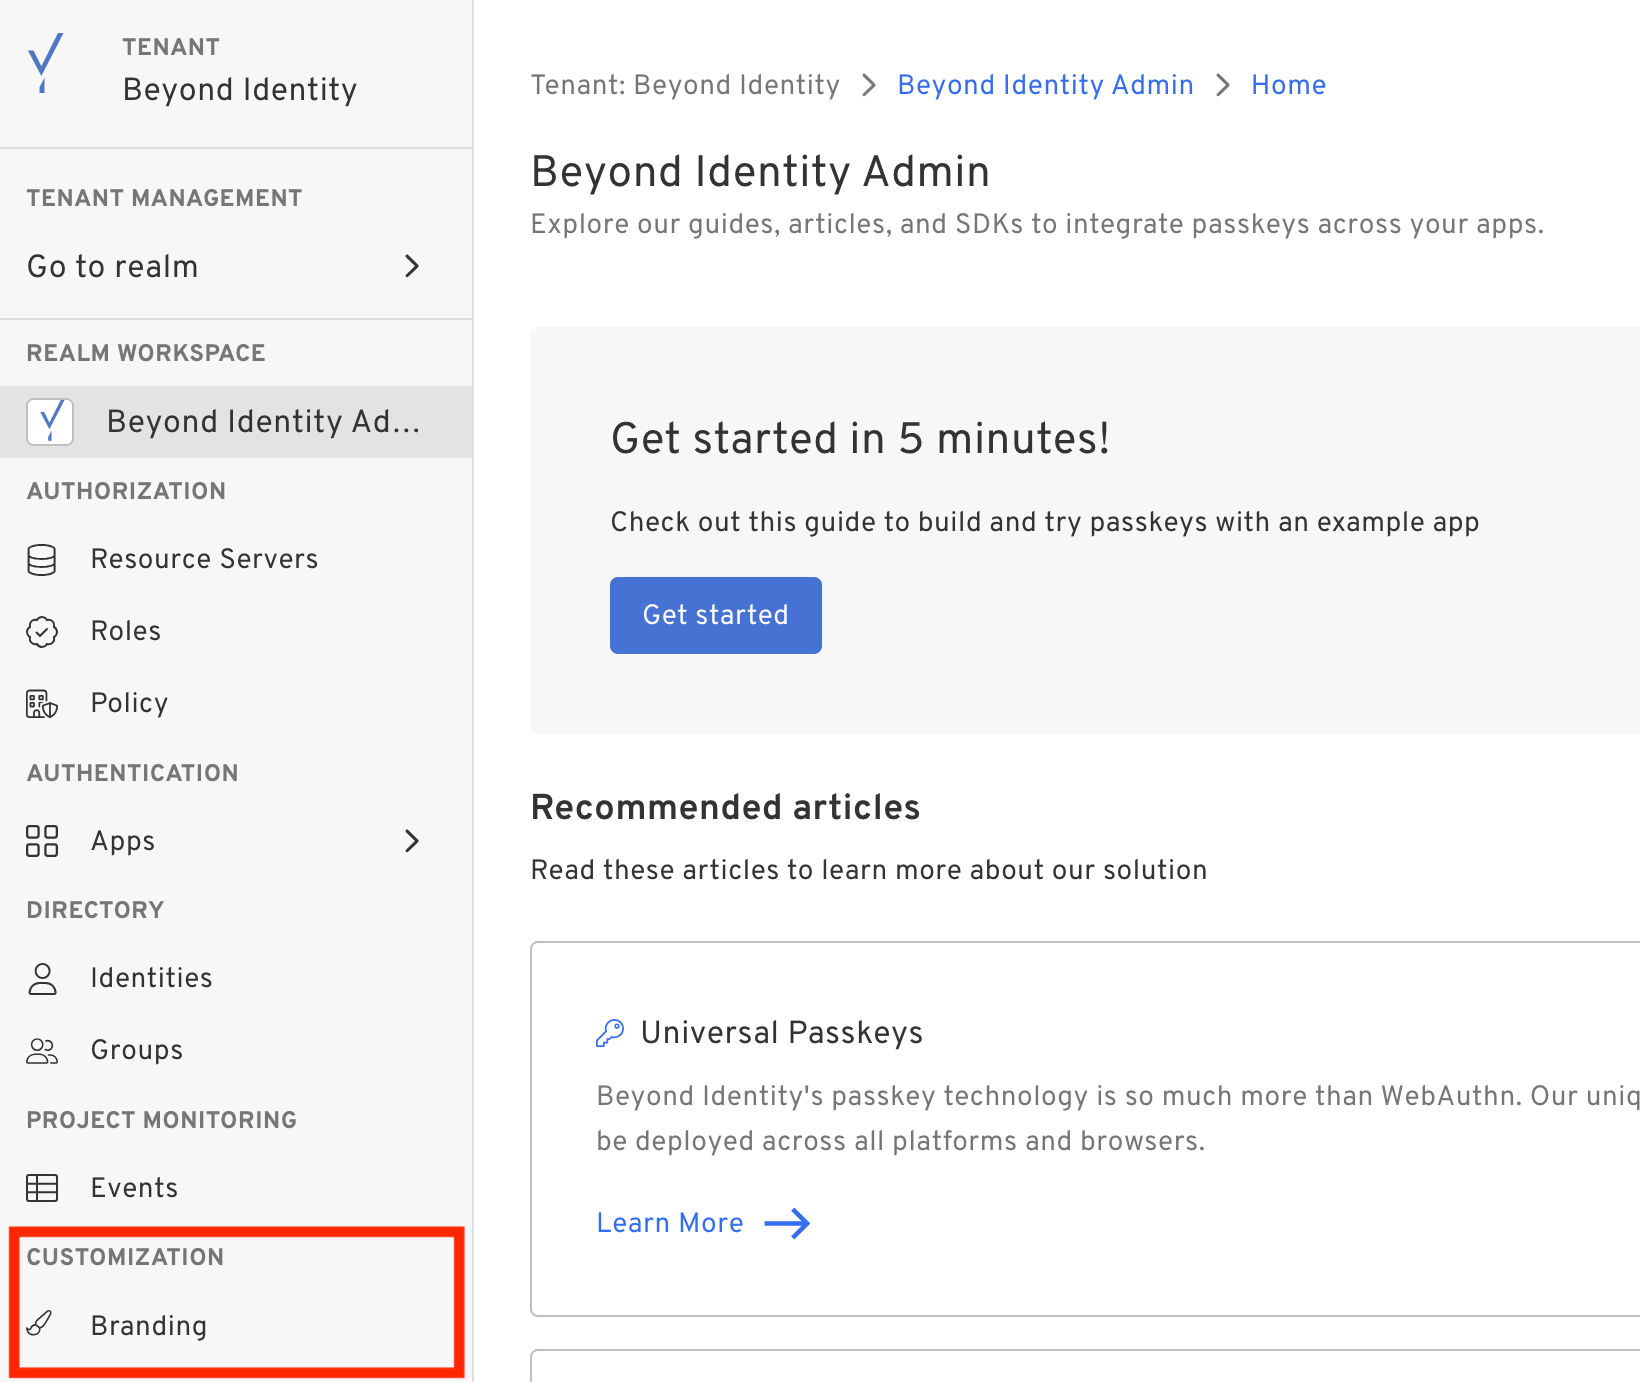Image resolution: width=1640 pixels, height=1382 pixels.
Task: Click the CUSTOMIZATION section label
Action: (x=126, y=1257)
